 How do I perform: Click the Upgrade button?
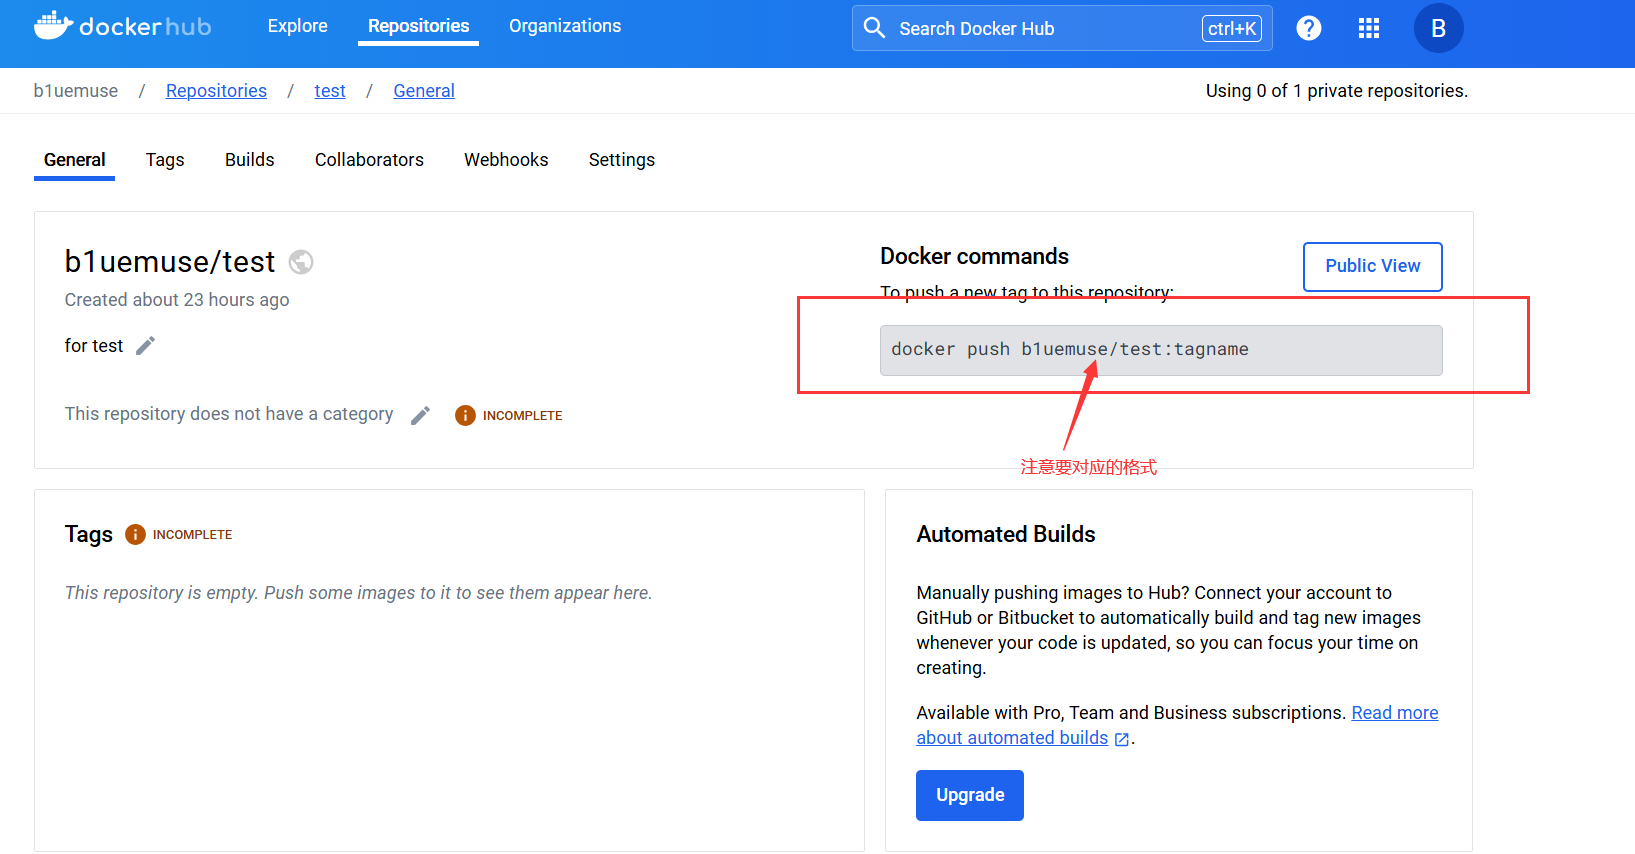pos(970,795)
